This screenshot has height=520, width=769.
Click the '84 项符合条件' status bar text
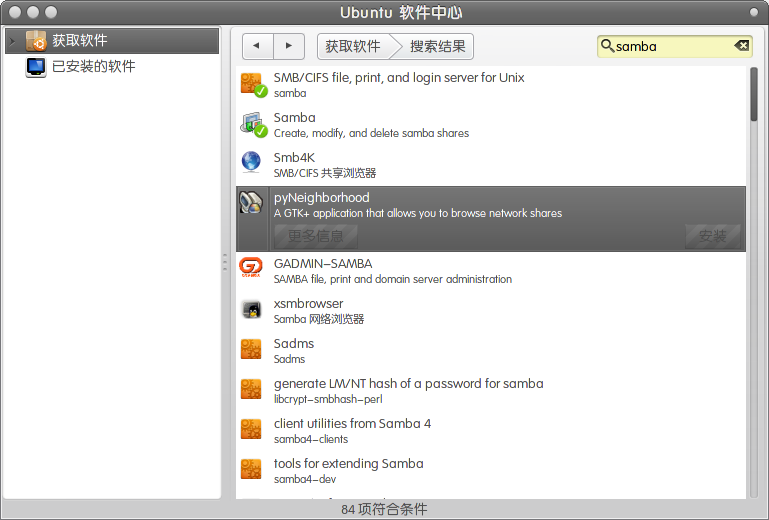[384, 509]
